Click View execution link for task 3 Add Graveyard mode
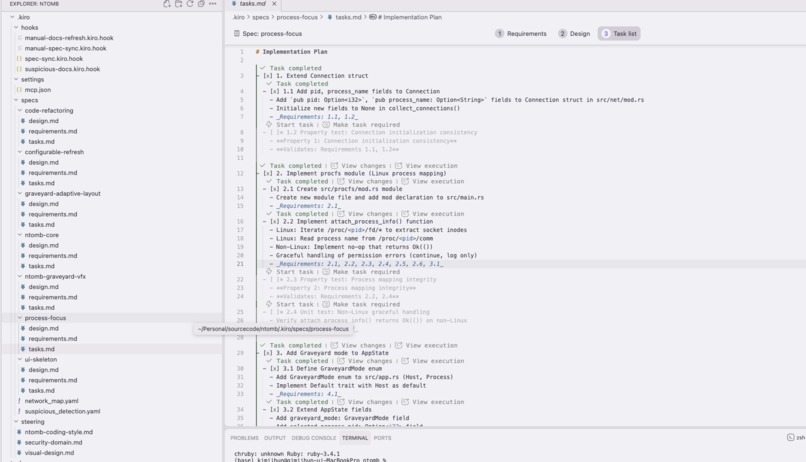Screen dimensions: 806x462 431,345
